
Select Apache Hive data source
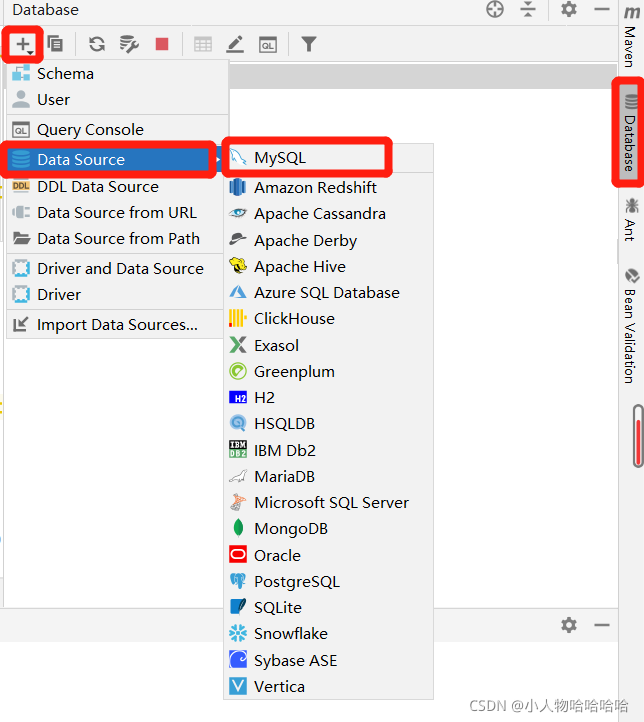(329, 267)
